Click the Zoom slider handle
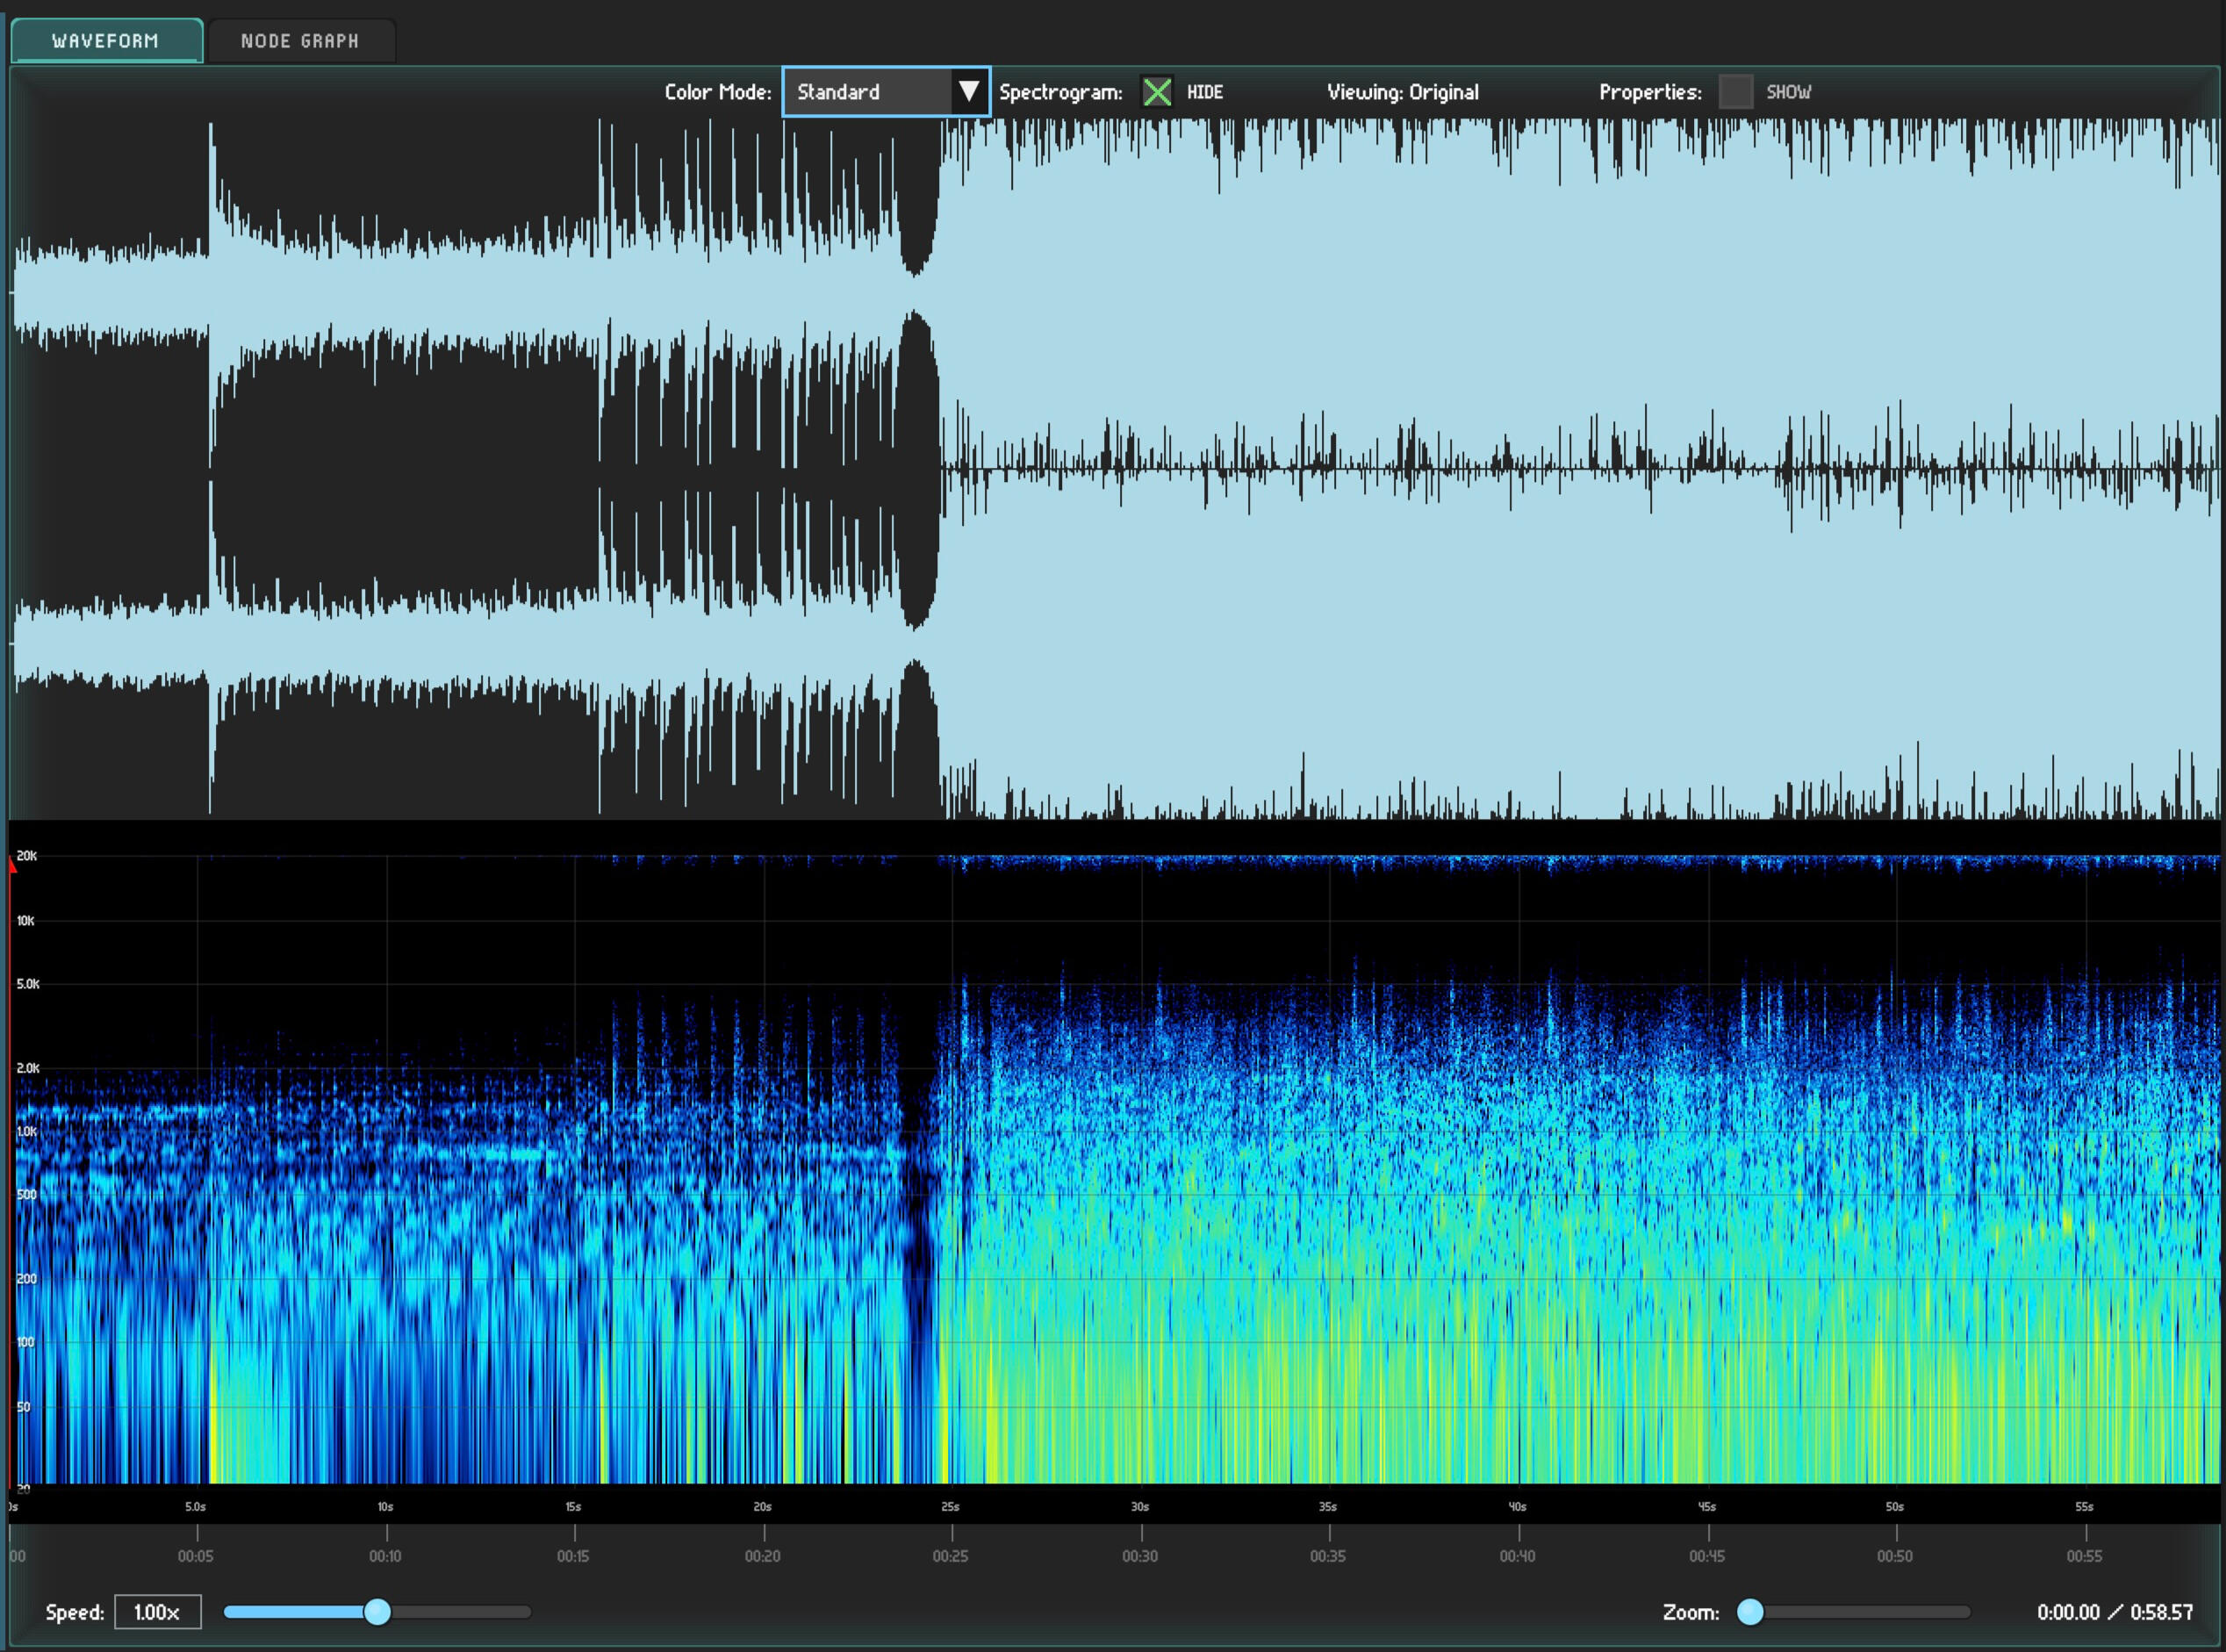2226x1652 pixels. pyautogui.click(x=1750, y=1612)
